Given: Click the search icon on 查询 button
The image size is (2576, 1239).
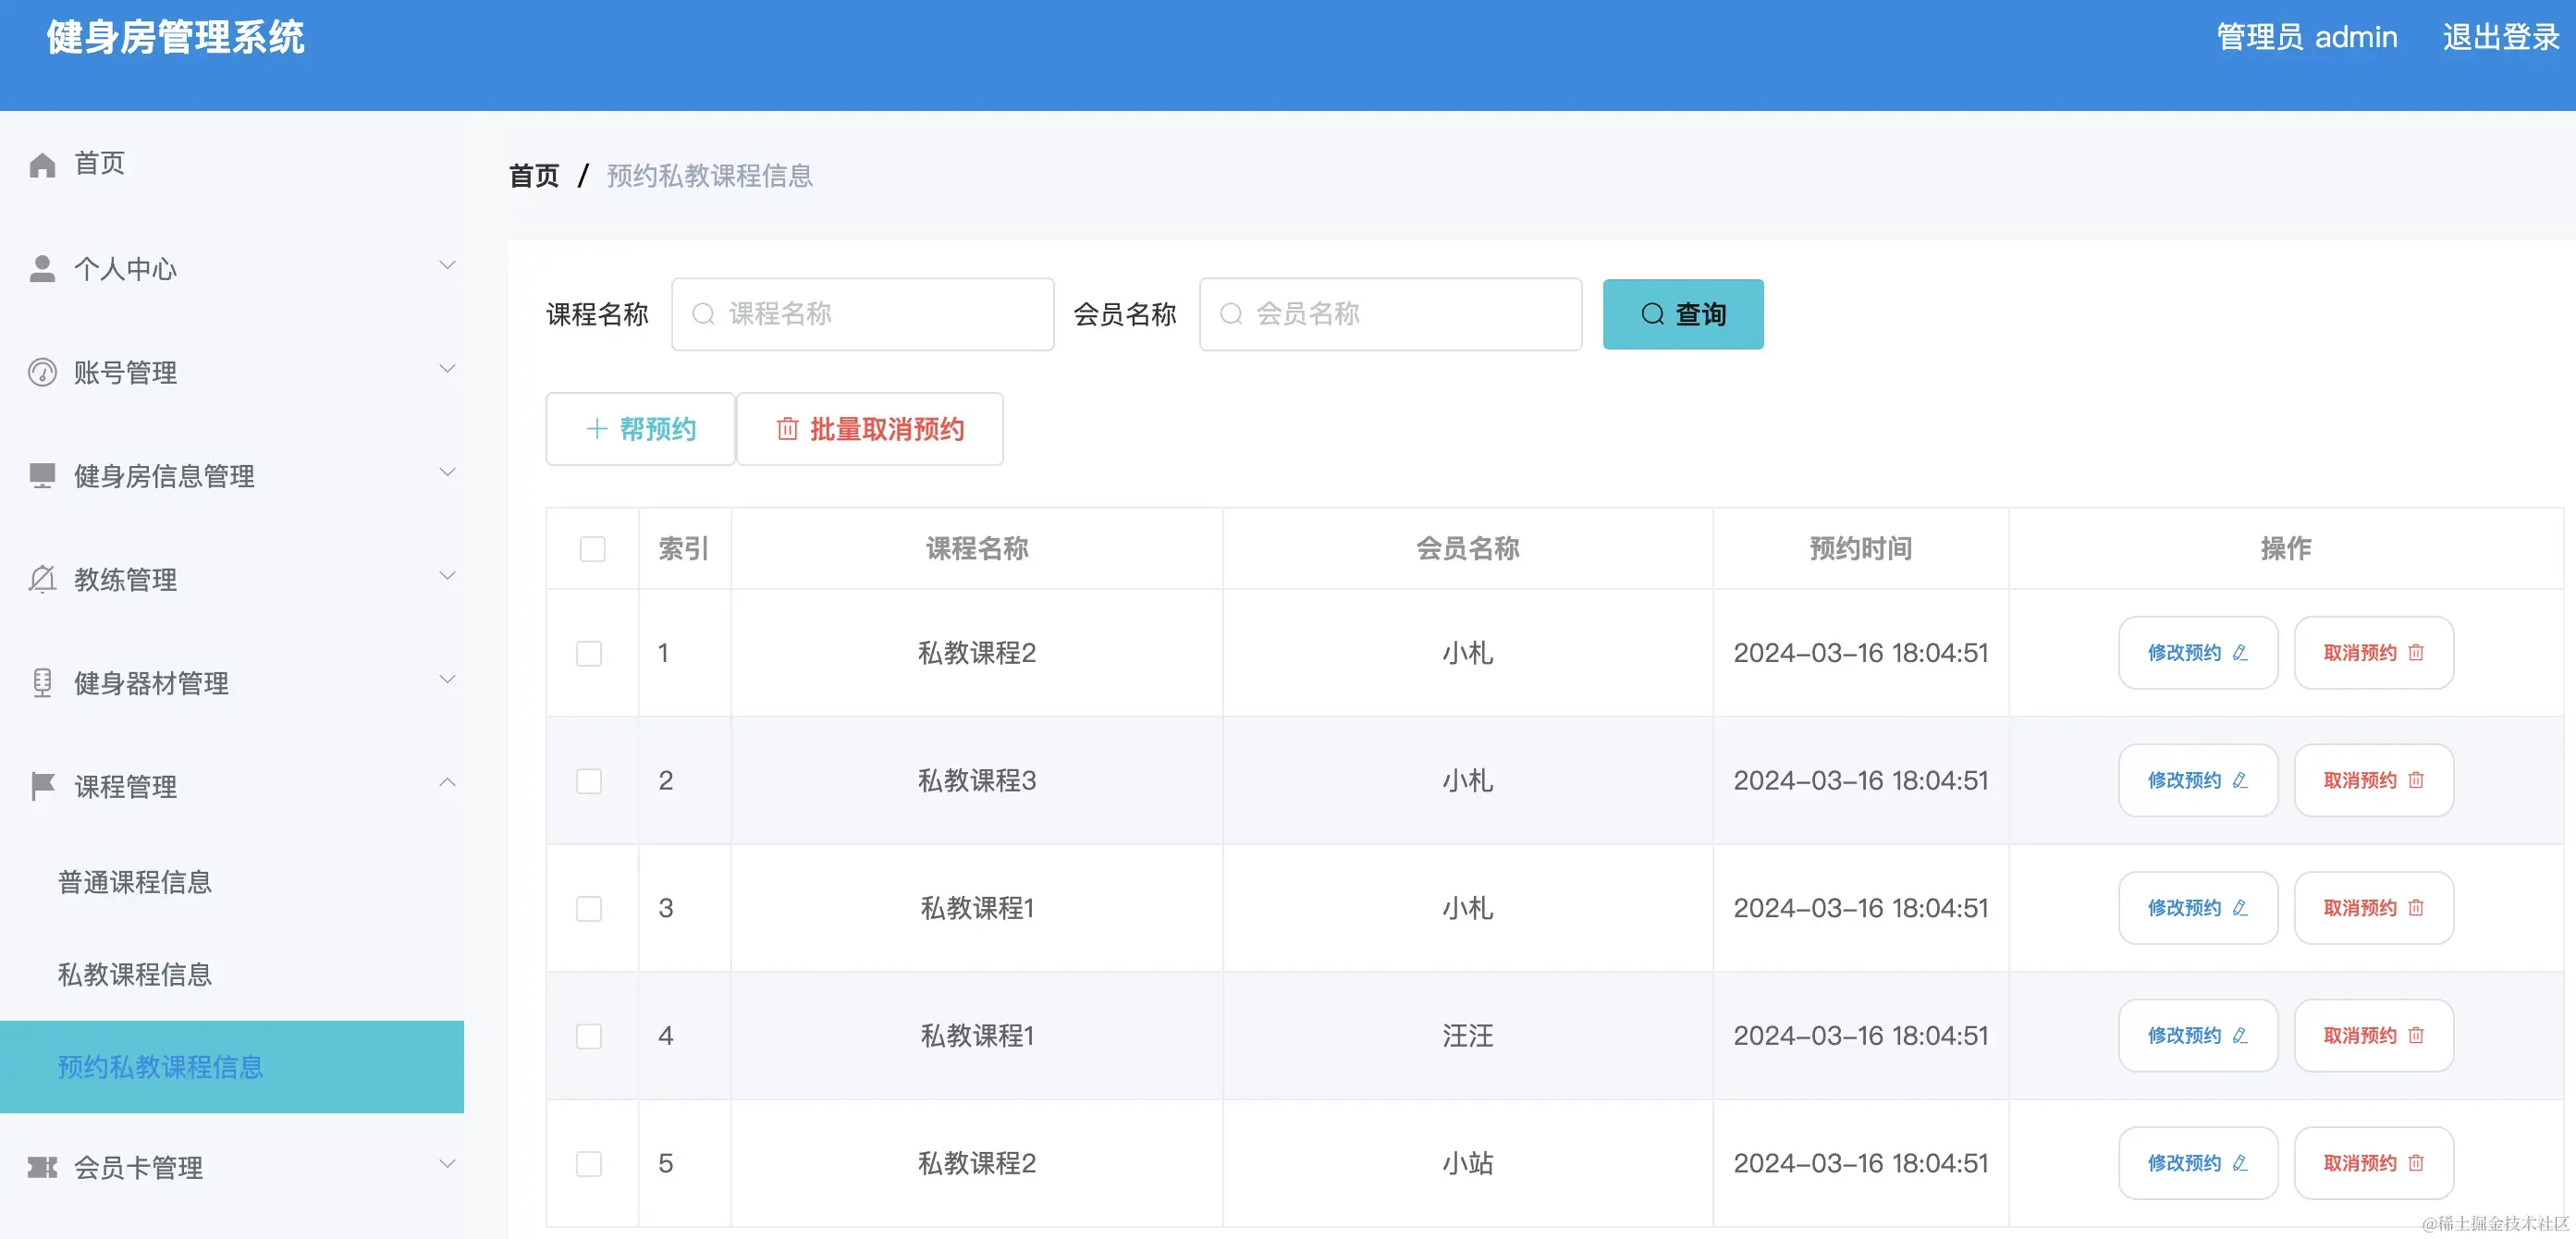Looking at the screenshot, I should pyautogui.click(x=1652, y=314).
